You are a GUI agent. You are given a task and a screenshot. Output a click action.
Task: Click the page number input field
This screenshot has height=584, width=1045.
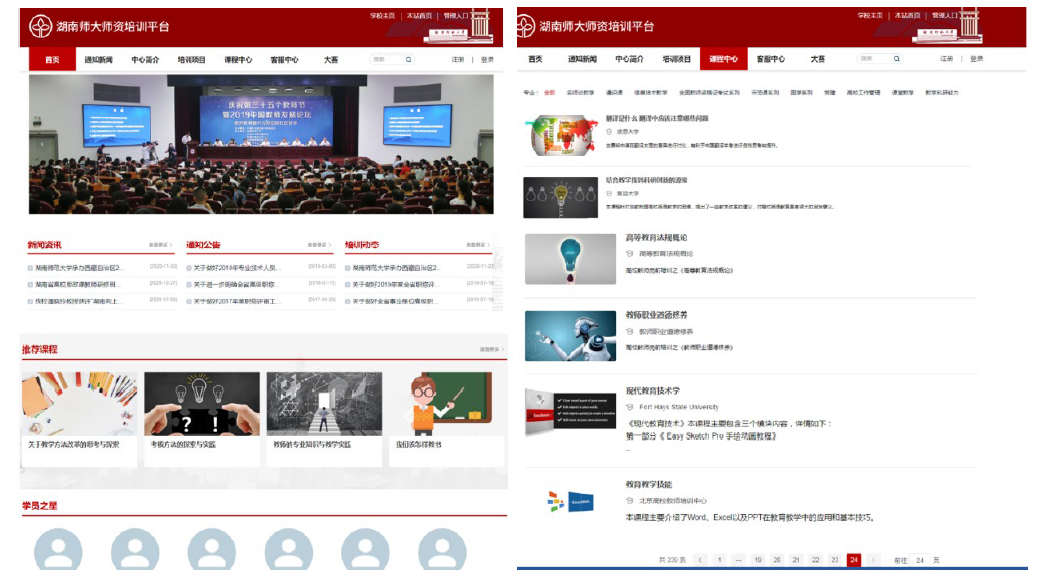pyautogui.click(x=920, y=560)
